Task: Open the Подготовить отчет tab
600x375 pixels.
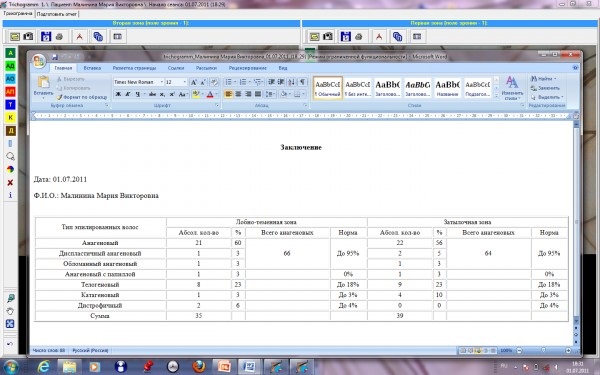Action: [x=57, y=14]
